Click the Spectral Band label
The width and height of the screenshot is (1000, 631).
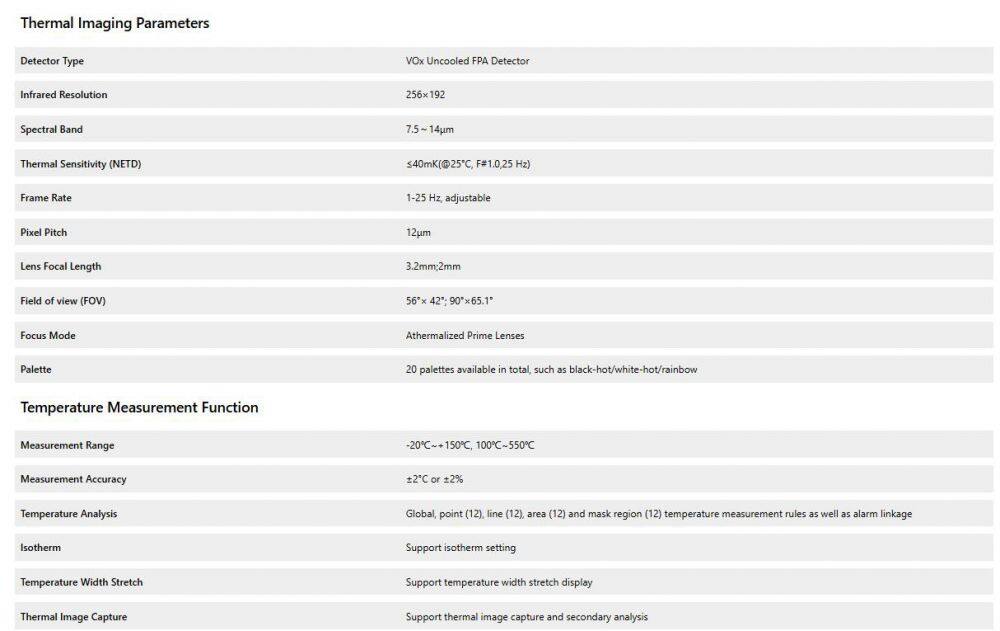click(52, 130)
